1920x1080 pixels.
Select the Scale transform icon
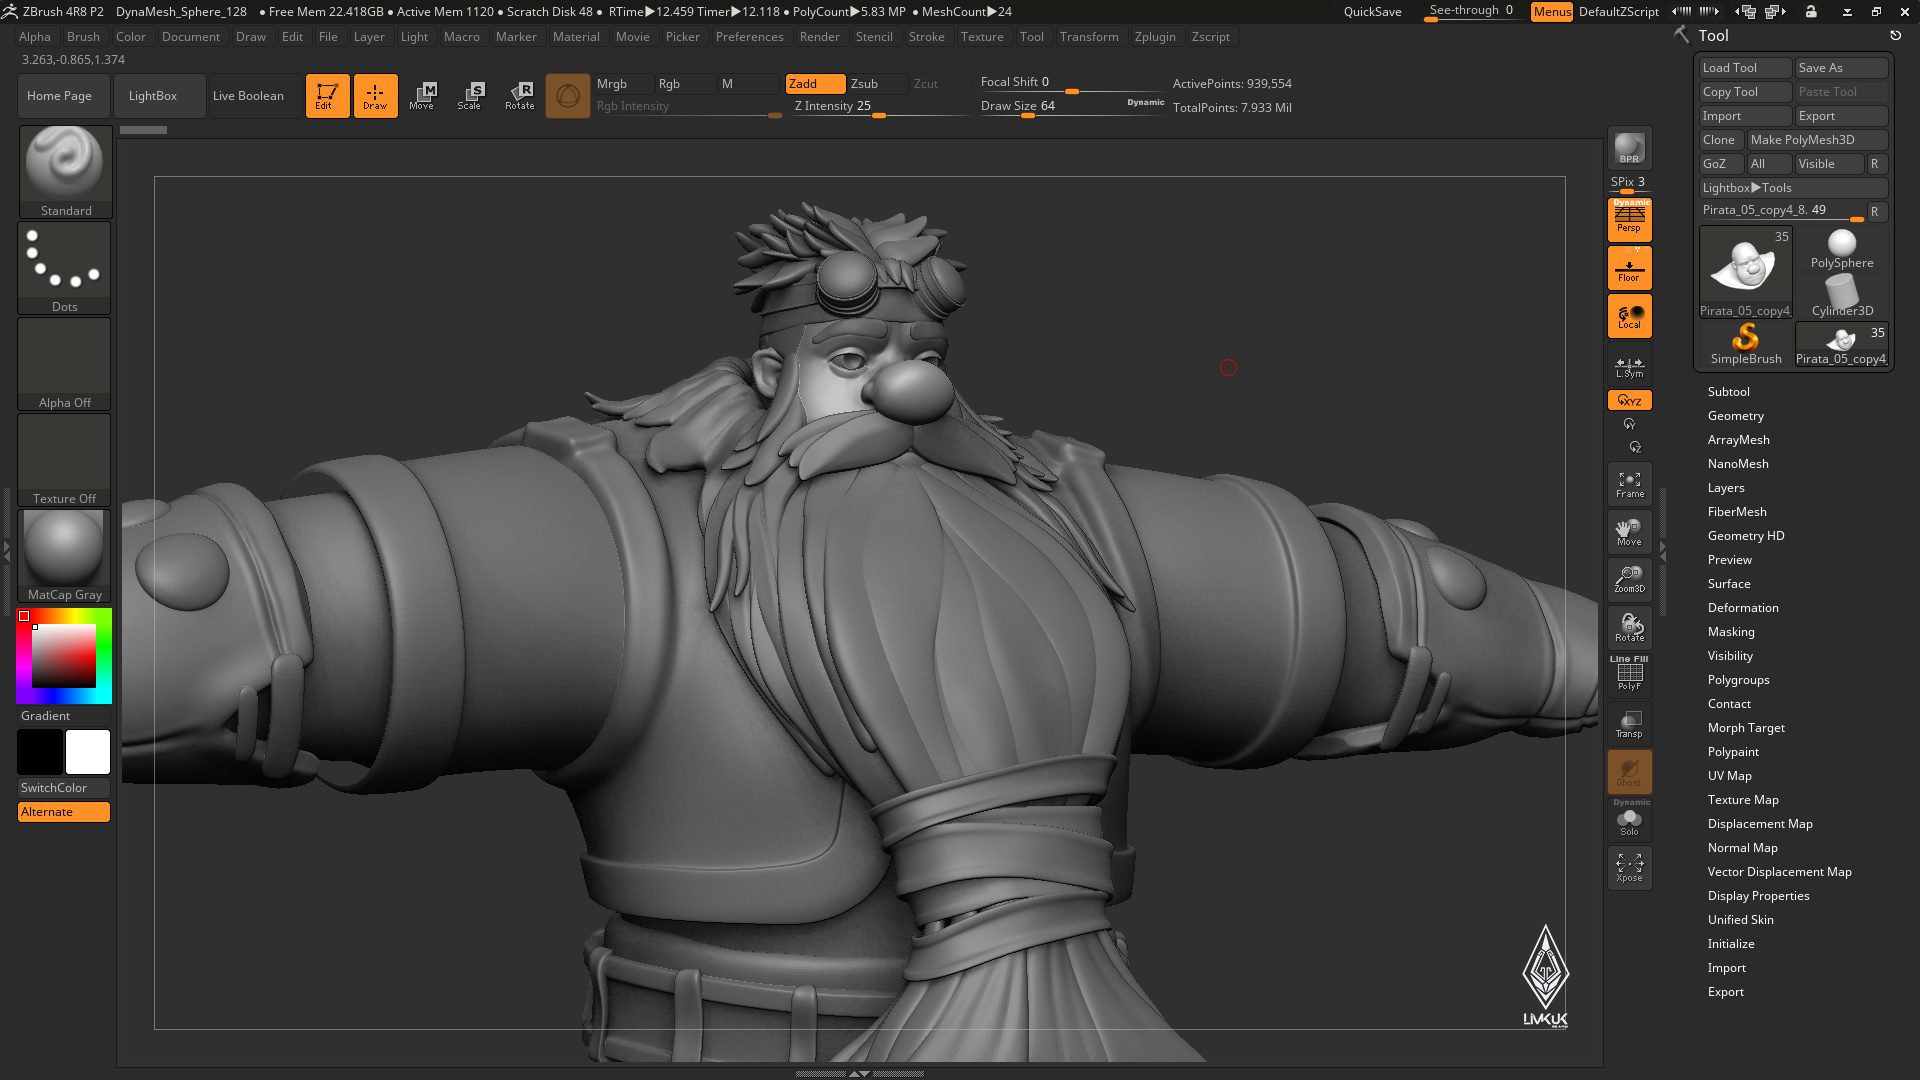coord(470,96)
